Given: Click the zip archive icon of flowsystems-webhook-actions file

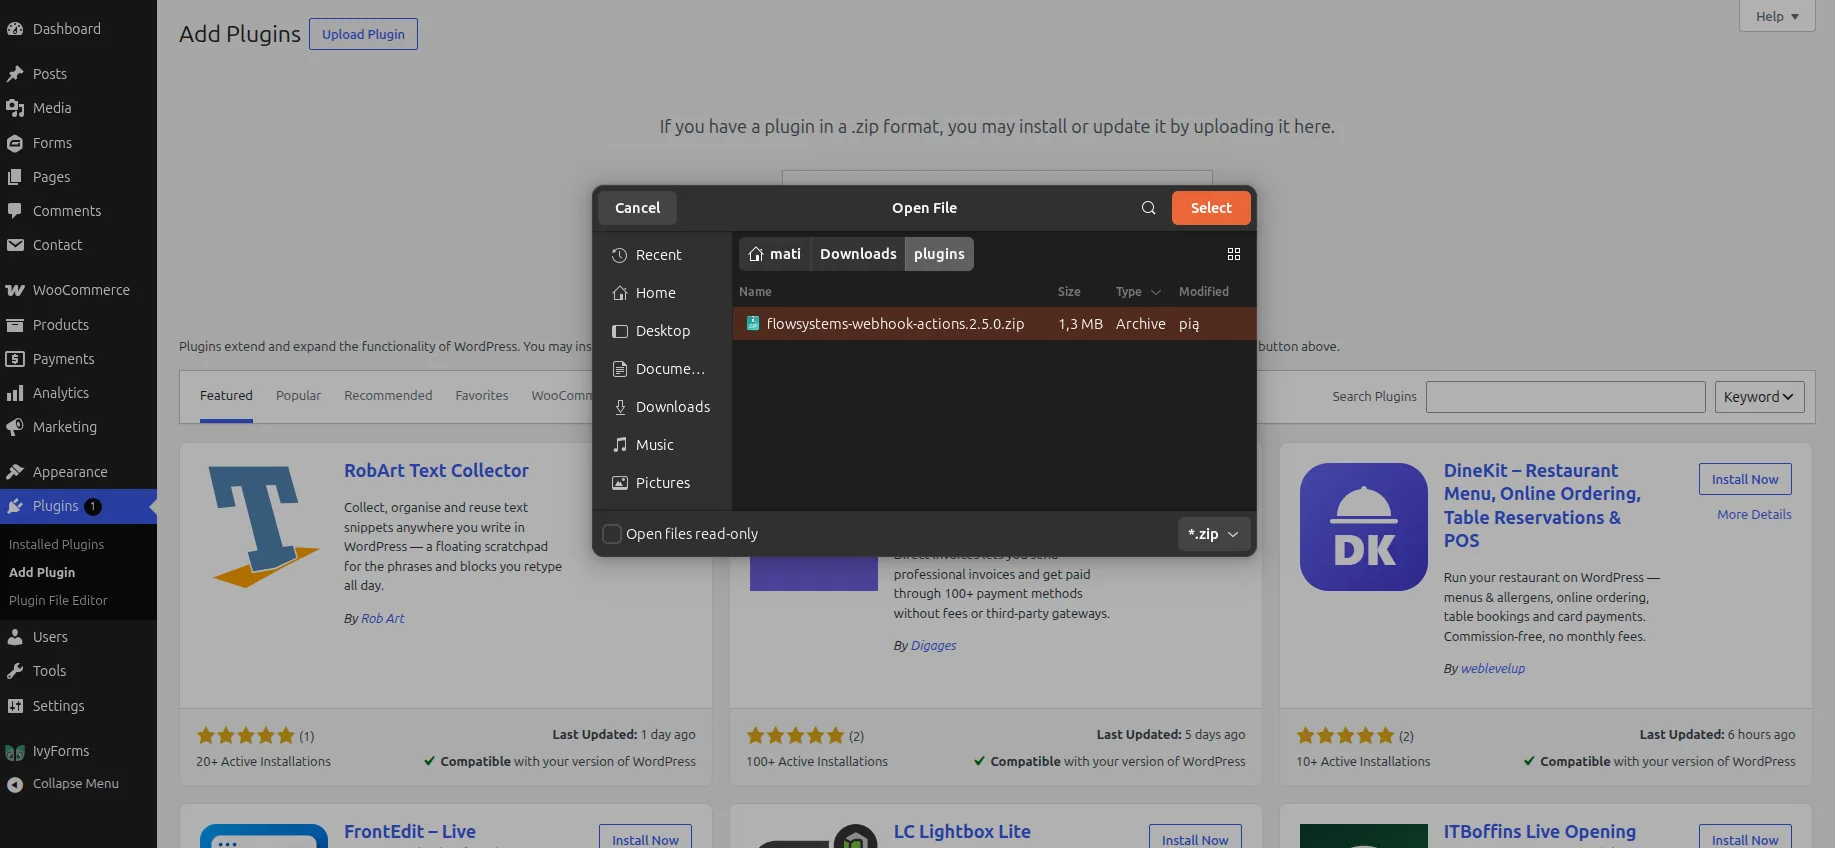Looking at the screenshot, I should coord(753,324).
